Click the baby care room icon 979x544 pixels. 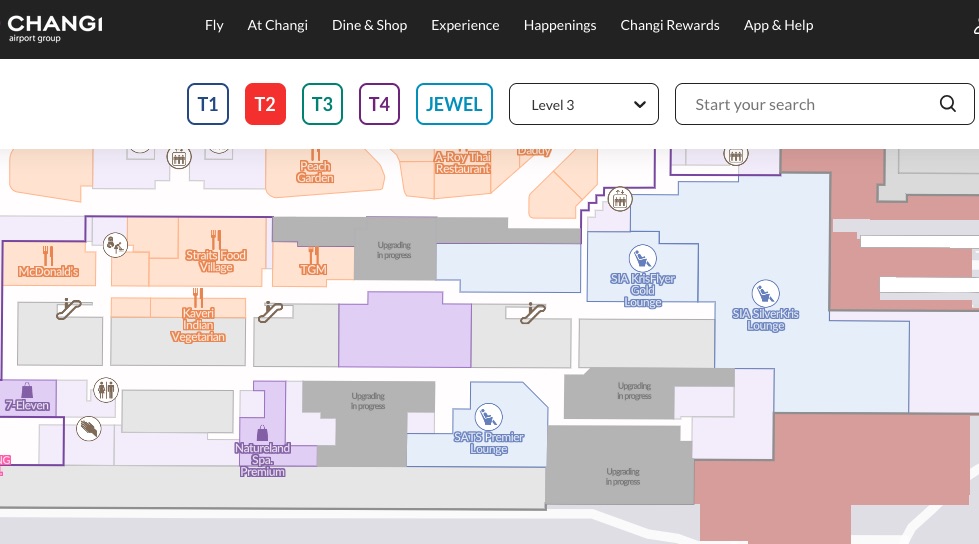[x=115, y=245]
